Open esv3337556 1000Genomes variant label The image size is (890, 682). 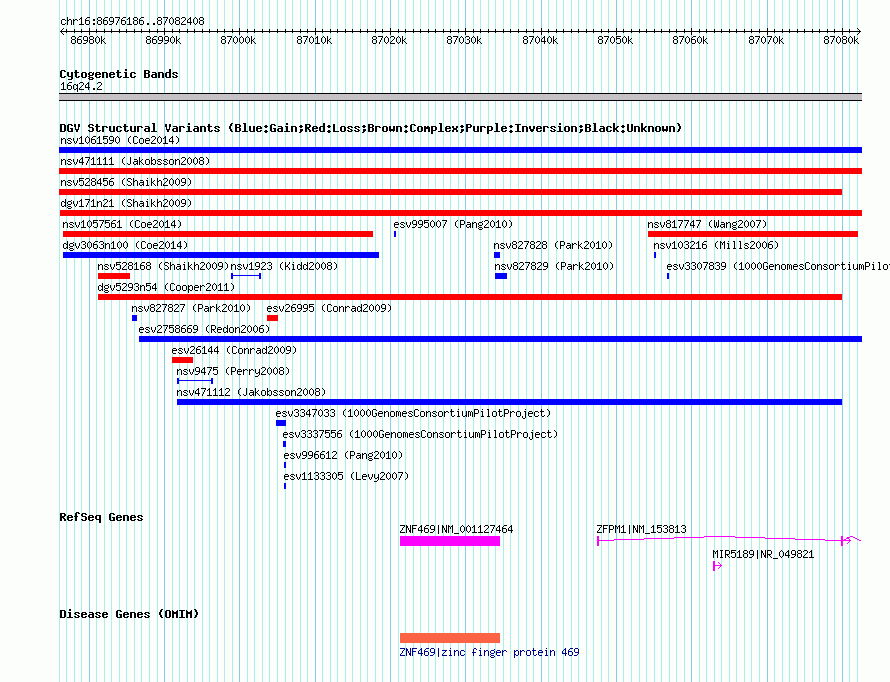pyautogui.click(x=420, y=434)
